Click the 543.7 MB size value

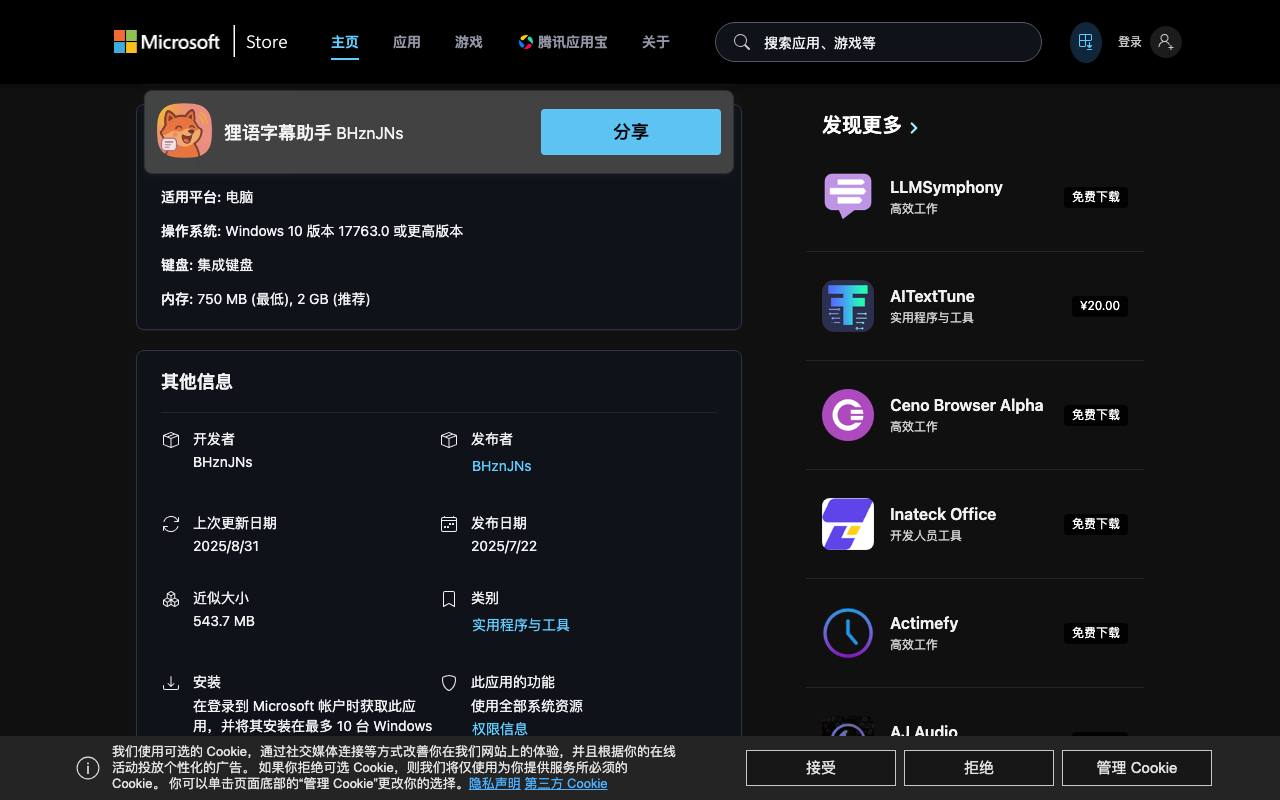point(224,621)
